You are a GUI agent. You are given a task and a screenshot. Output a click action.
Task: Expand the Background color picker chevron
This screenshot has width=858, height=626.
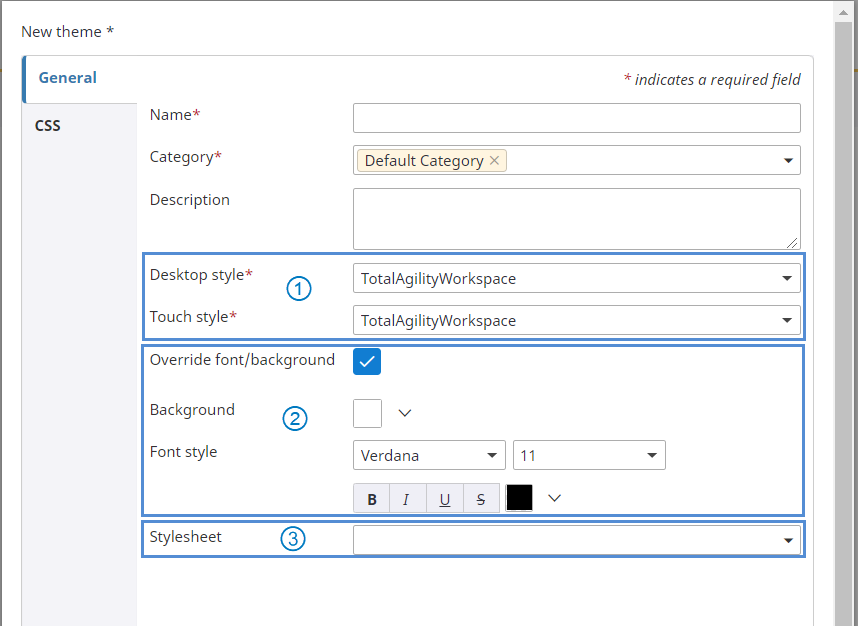405,412
